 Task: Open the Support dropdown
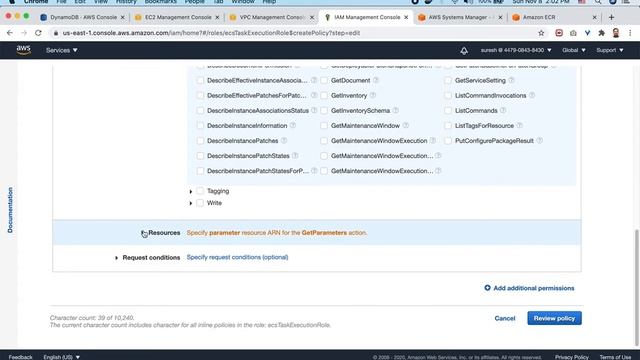(610, 50)
